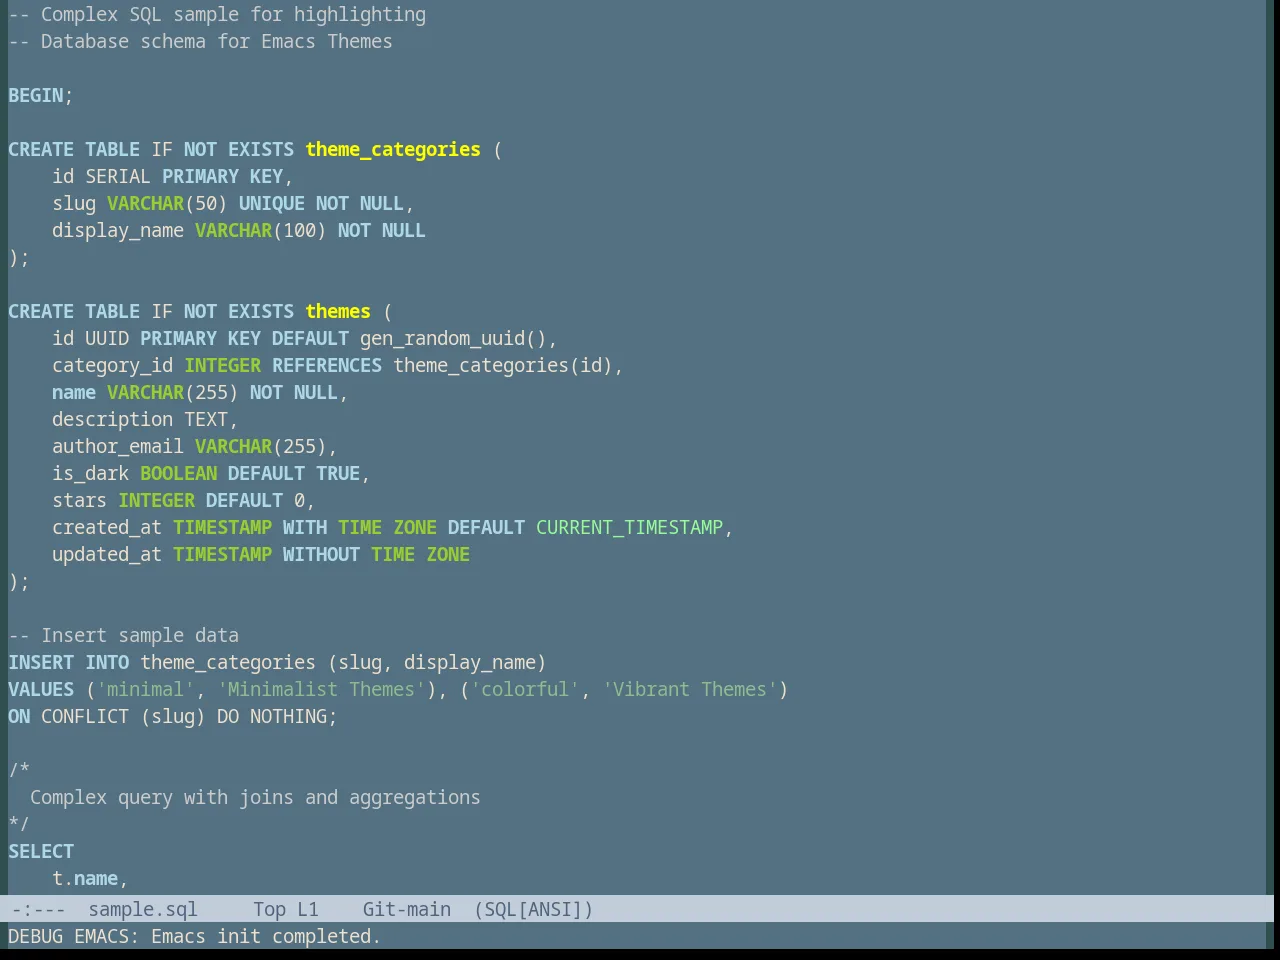Click INSERT INTO keyword
This screenshot has width=1280, height=960.
tap(69, 663)
